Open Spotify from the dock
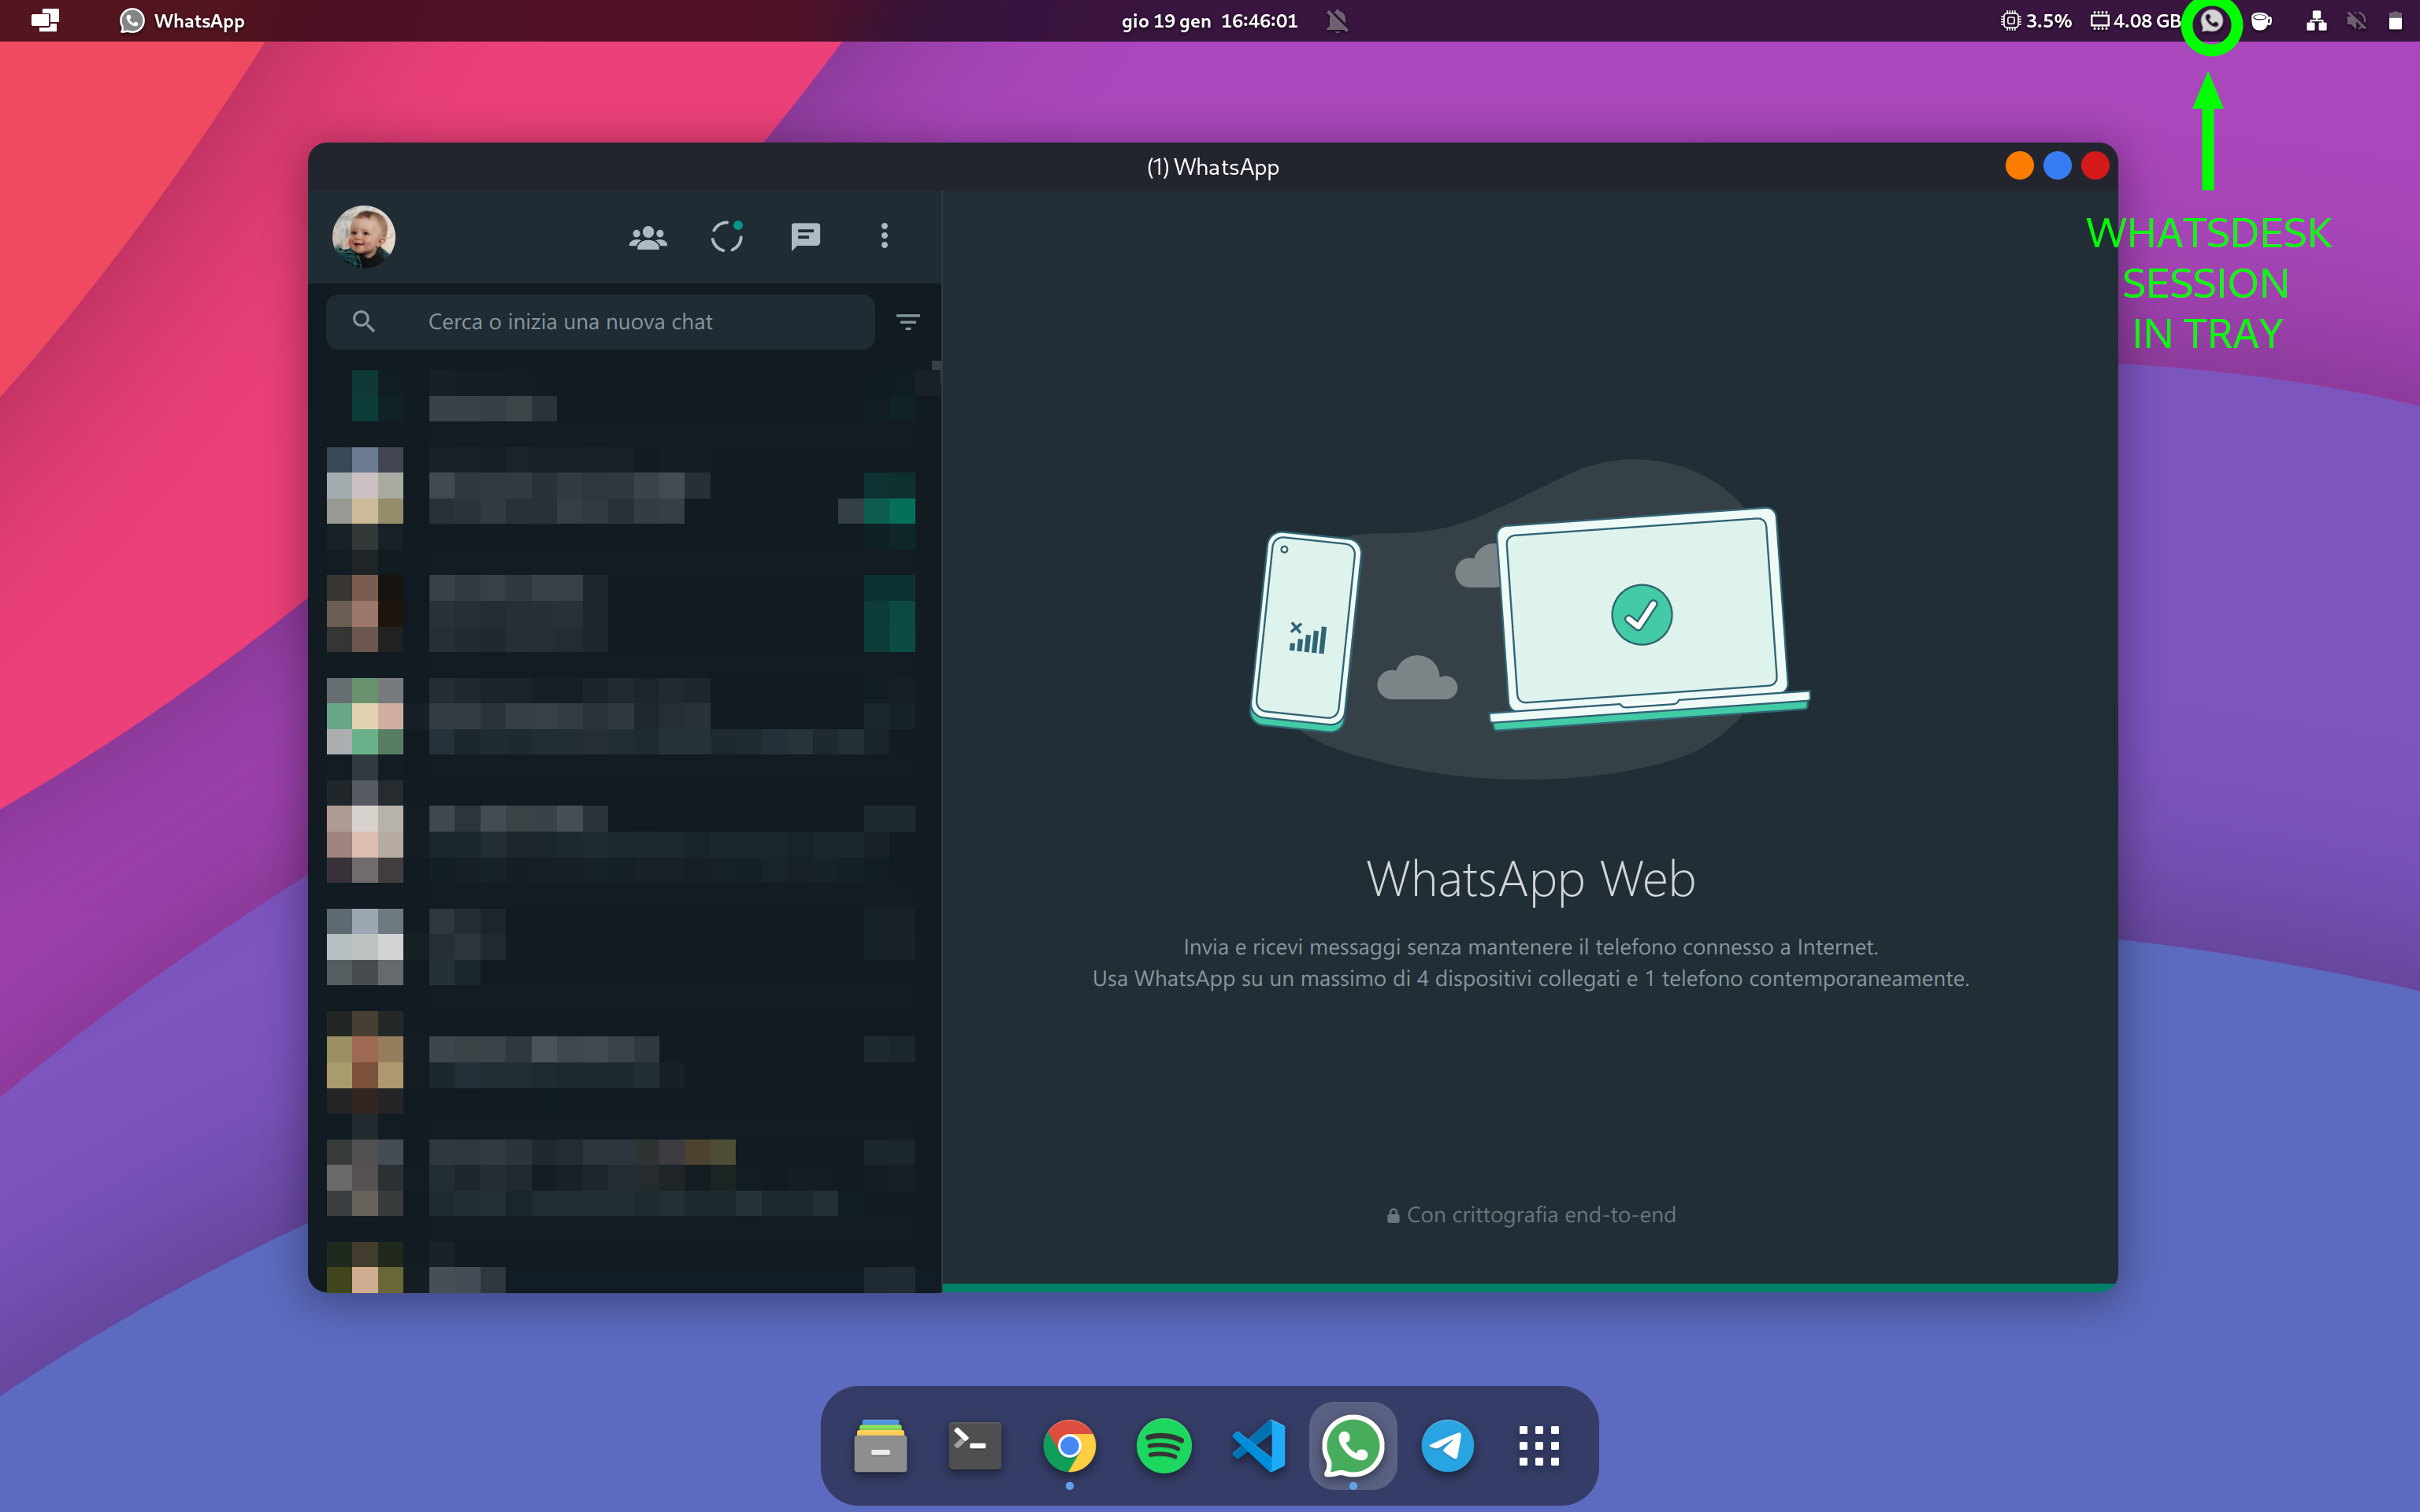The width and height of the screenshot is (2420, 1512). (1164, 1446)
